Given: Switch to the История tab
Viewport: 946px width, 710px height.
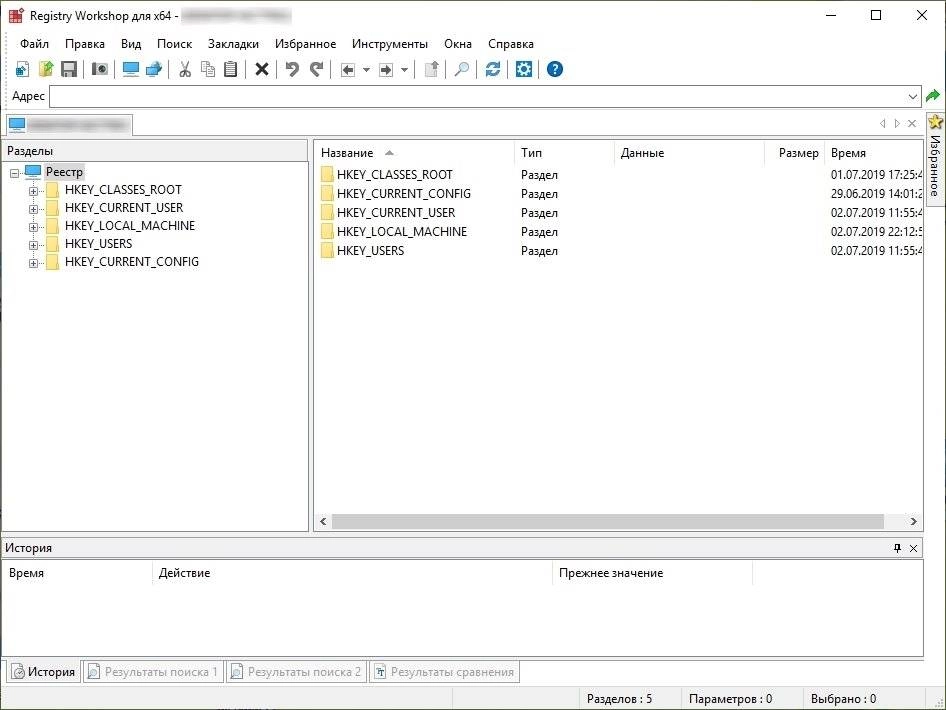Looking at the screenshot, I should pyautogui.click(x=43, y=671).
